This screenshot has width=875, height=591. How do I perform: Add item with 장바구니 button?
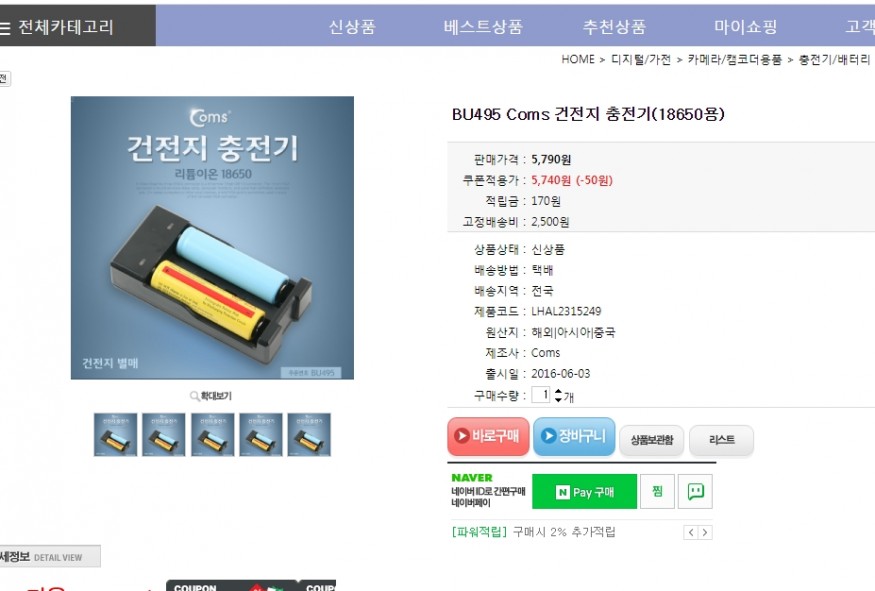click(574, 436)
